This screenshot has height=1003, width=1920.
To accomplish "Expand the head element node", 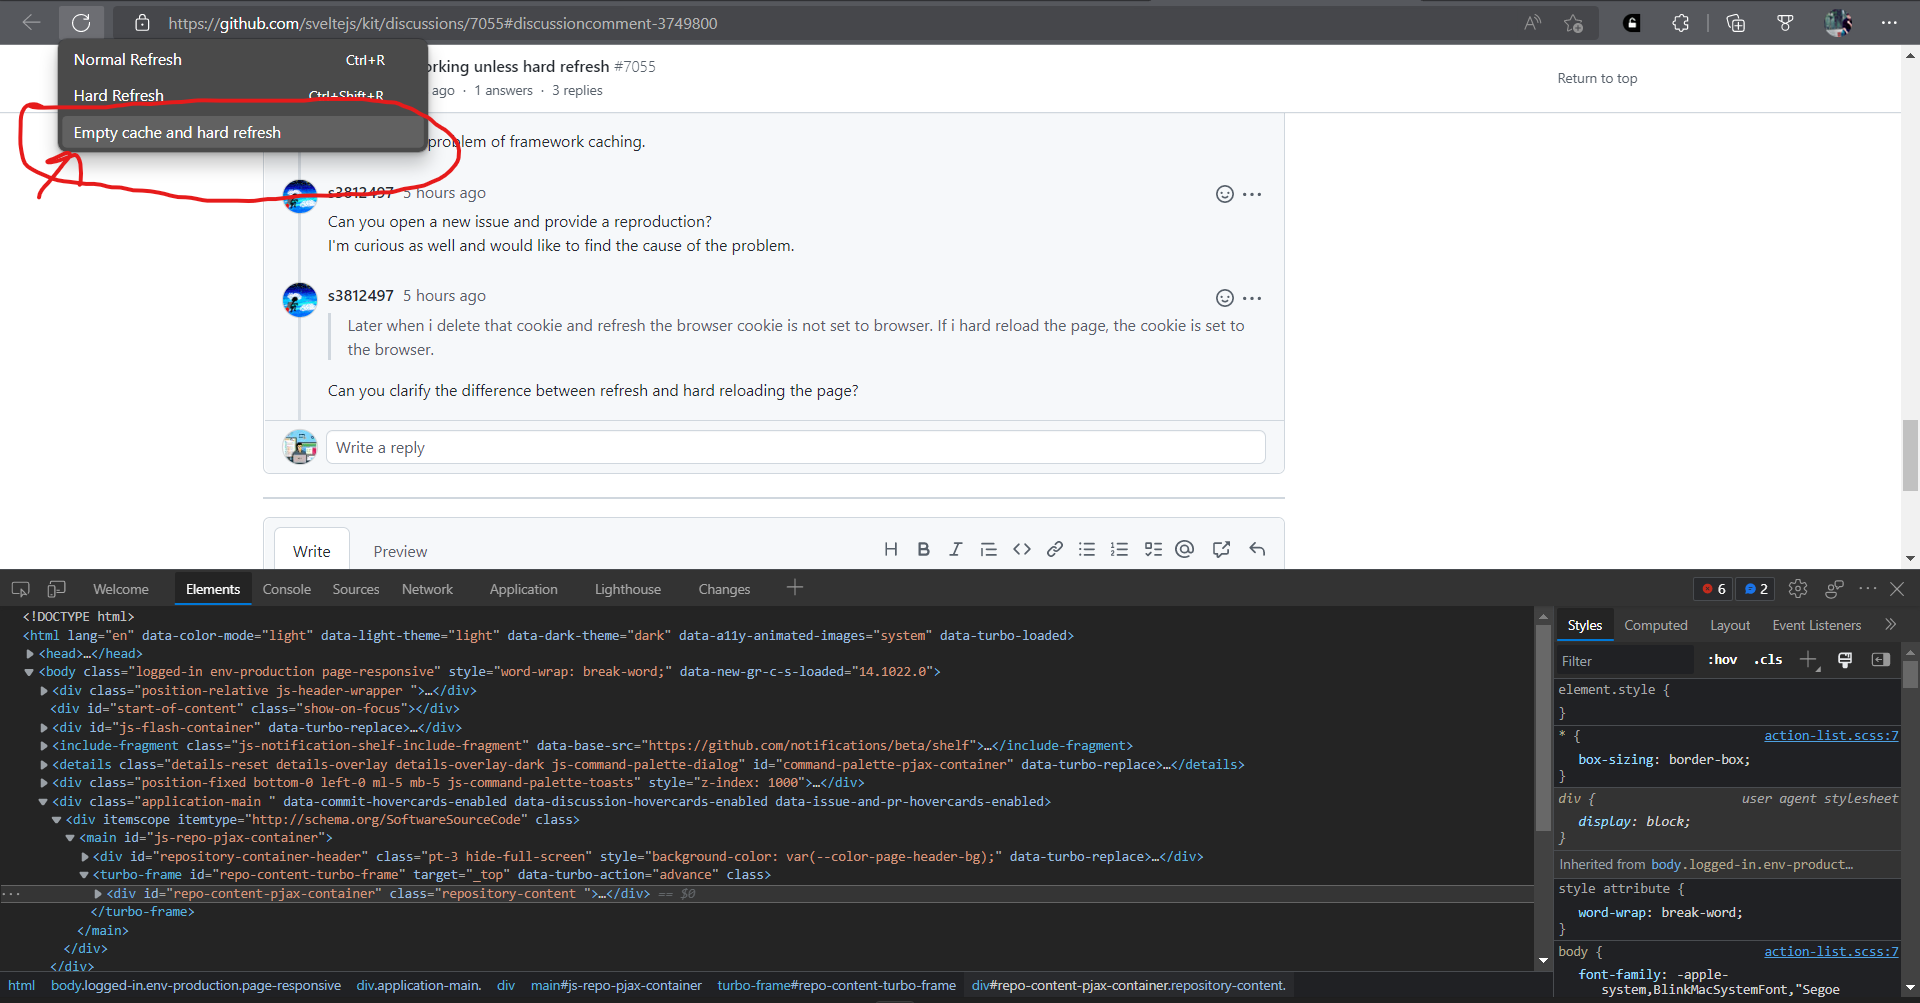I will tap(30, 654).
